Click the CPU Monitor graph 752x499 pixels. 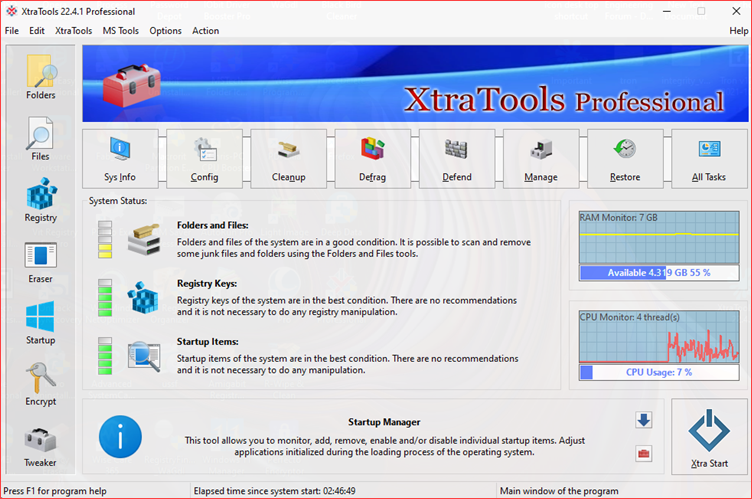659,336
